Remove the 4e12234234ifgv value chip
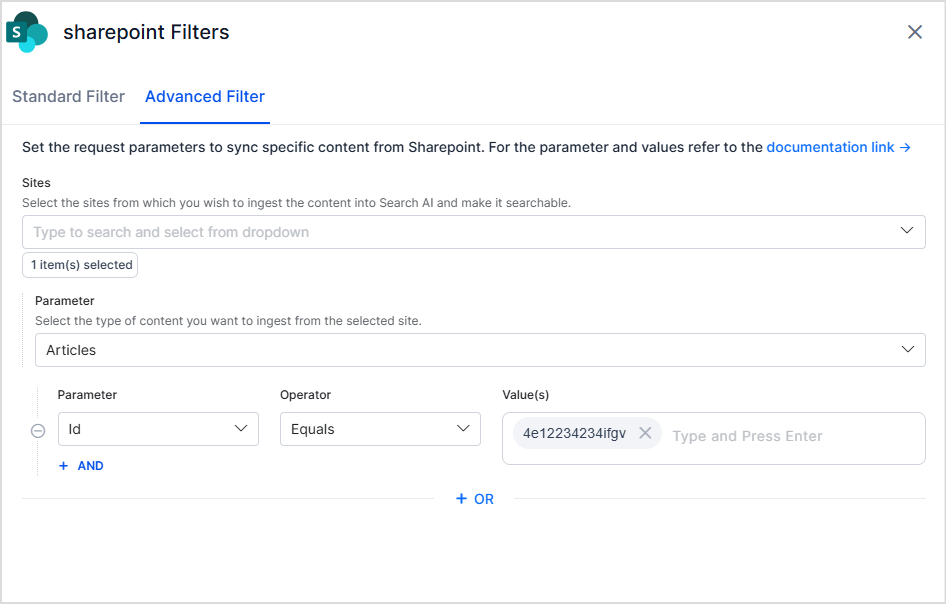Viewport: 946px width, 604px height. point(645,433)
